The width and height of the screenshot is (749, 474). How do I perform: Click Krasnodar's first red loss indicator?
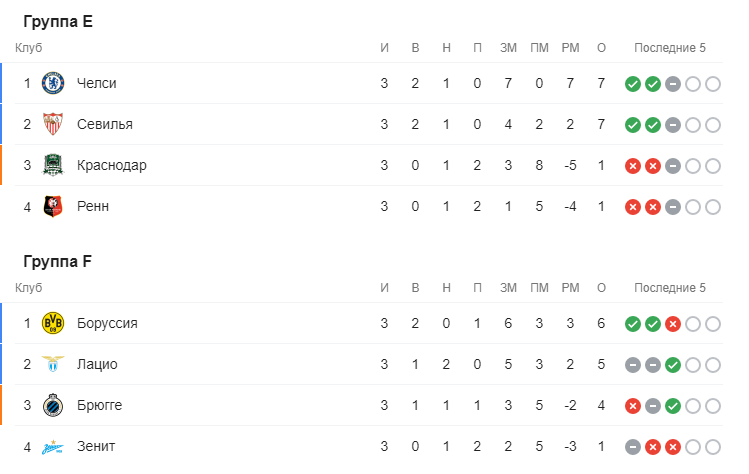click(633, 165)
